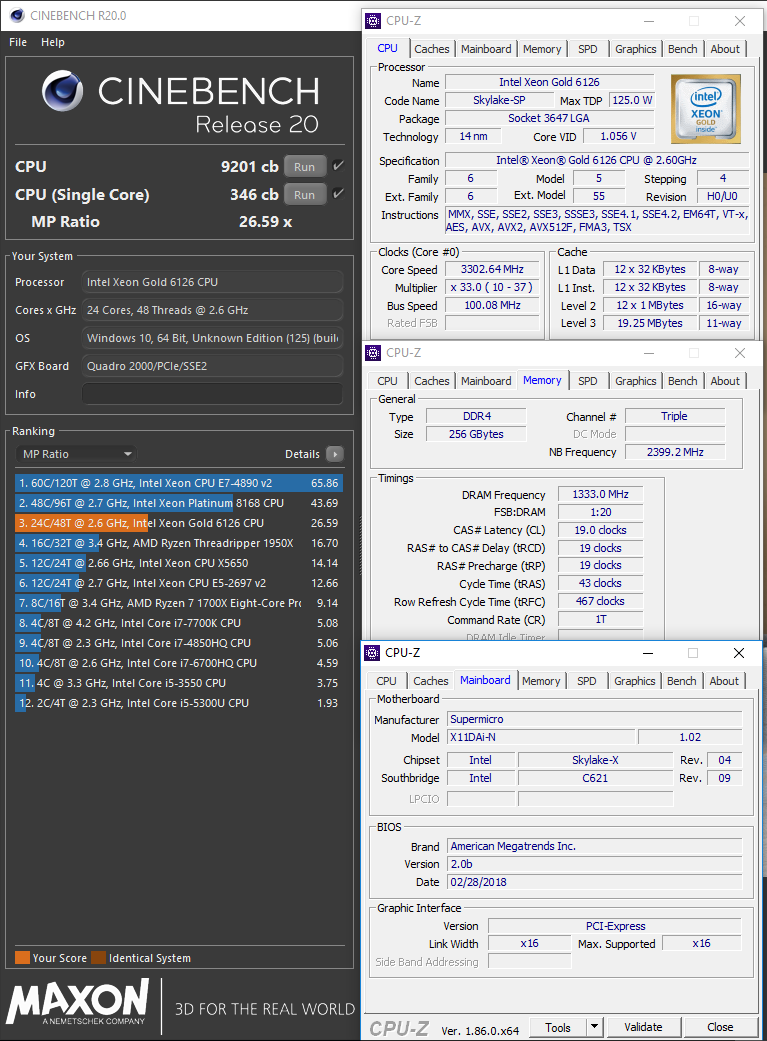Select ranking row Intel Core i7-6700HQ

pyautogui.click(x=179, y=663)
